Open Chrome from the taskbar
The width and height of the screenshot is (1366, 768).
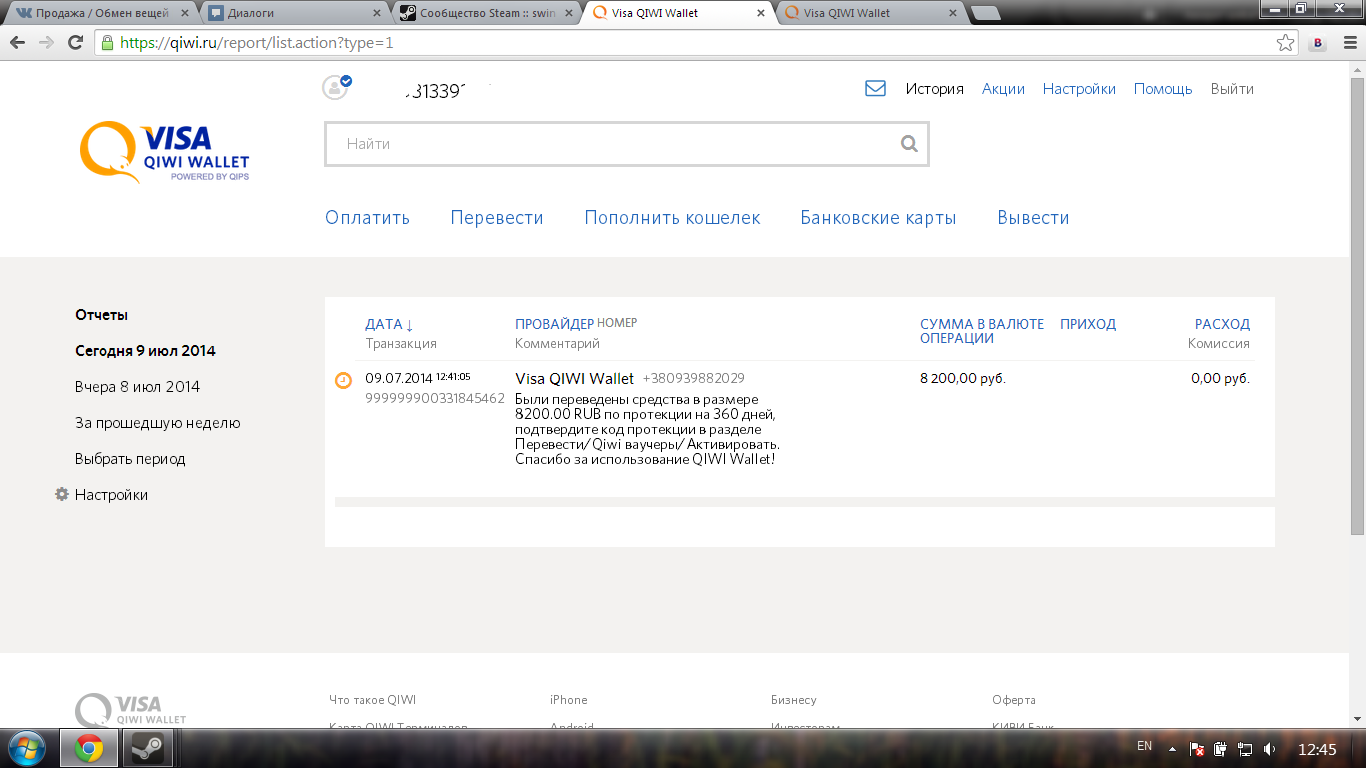click(89, 748)
